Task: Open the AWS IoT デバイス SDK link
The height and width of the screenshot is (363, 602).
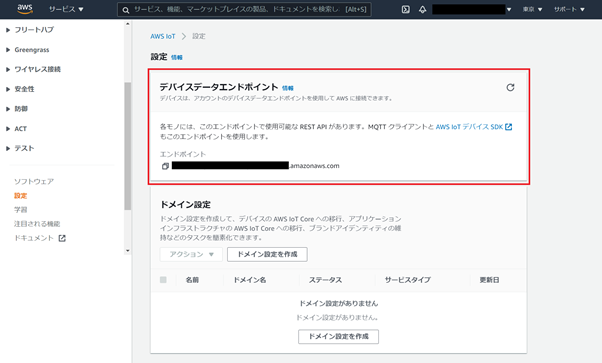Action: [474, 127]
